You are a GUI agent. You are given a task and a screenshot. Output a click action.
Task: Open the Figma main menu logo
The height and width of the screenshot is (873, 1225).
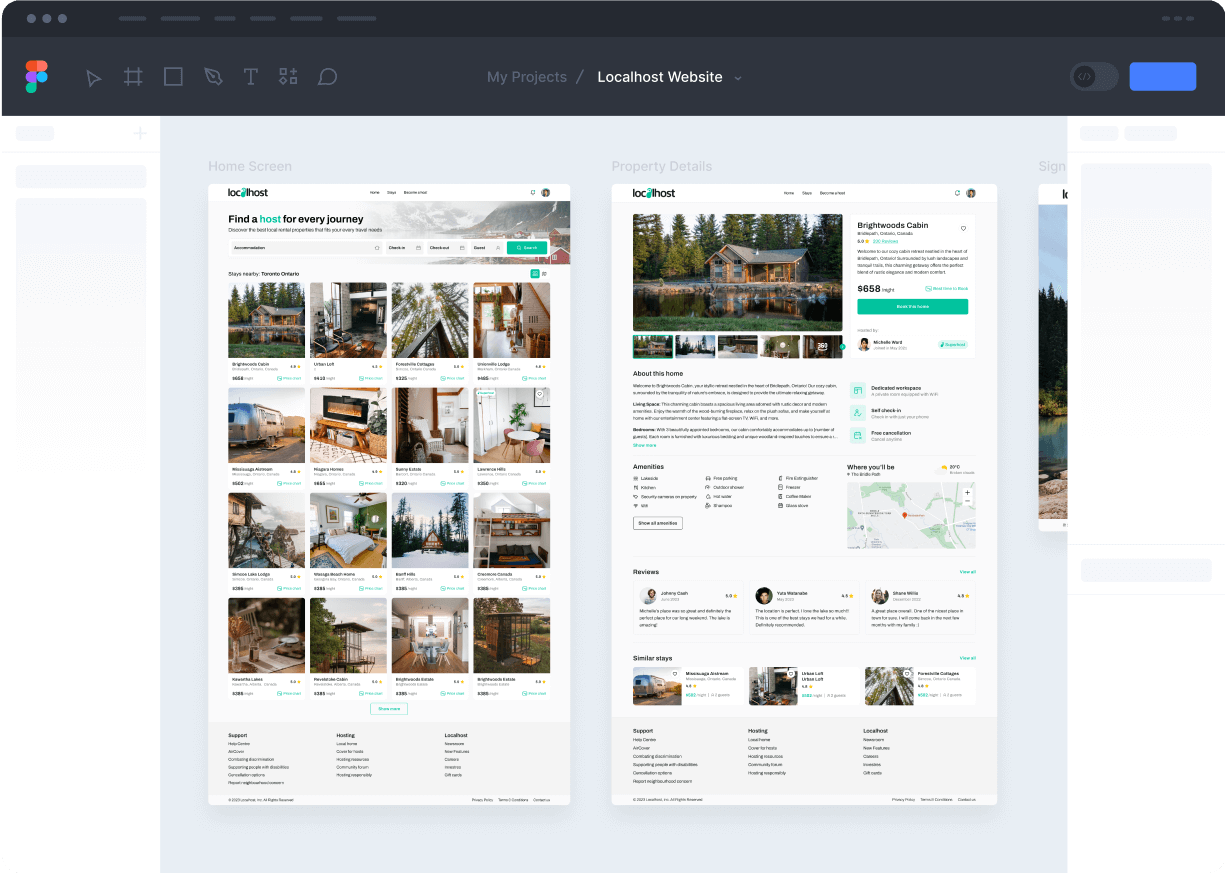37,77
